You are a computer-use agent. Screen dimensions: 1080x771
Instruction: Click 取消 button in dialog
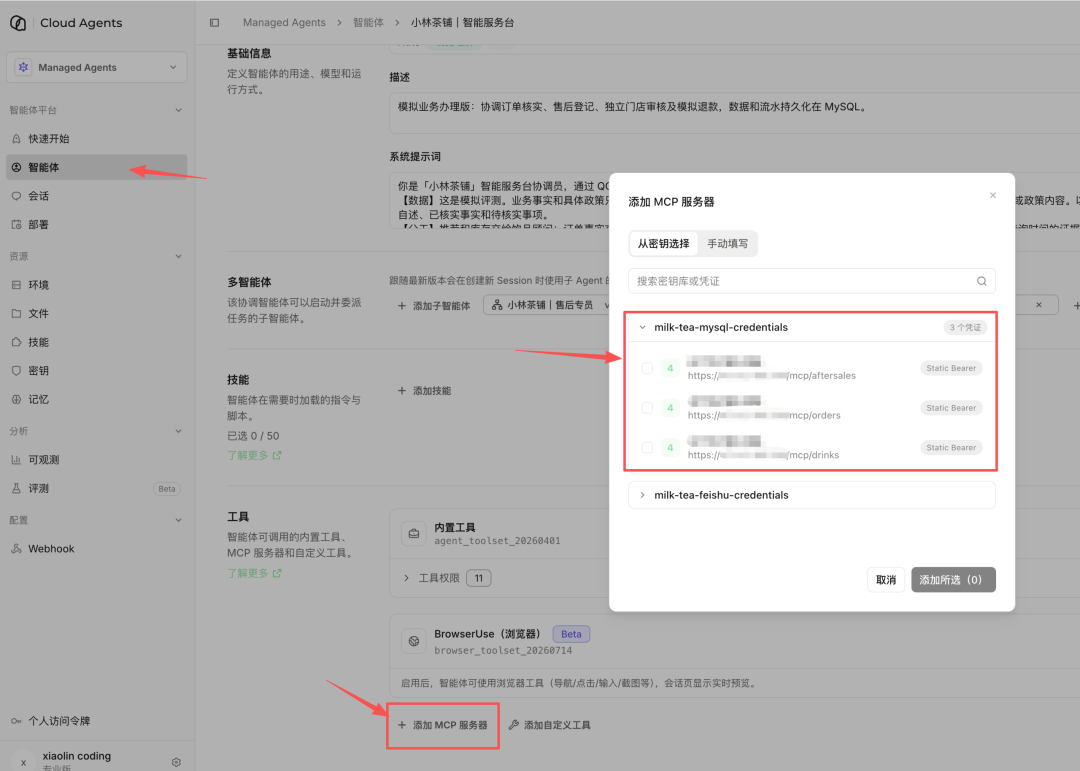pyautogui.click(x=886, y=579)
